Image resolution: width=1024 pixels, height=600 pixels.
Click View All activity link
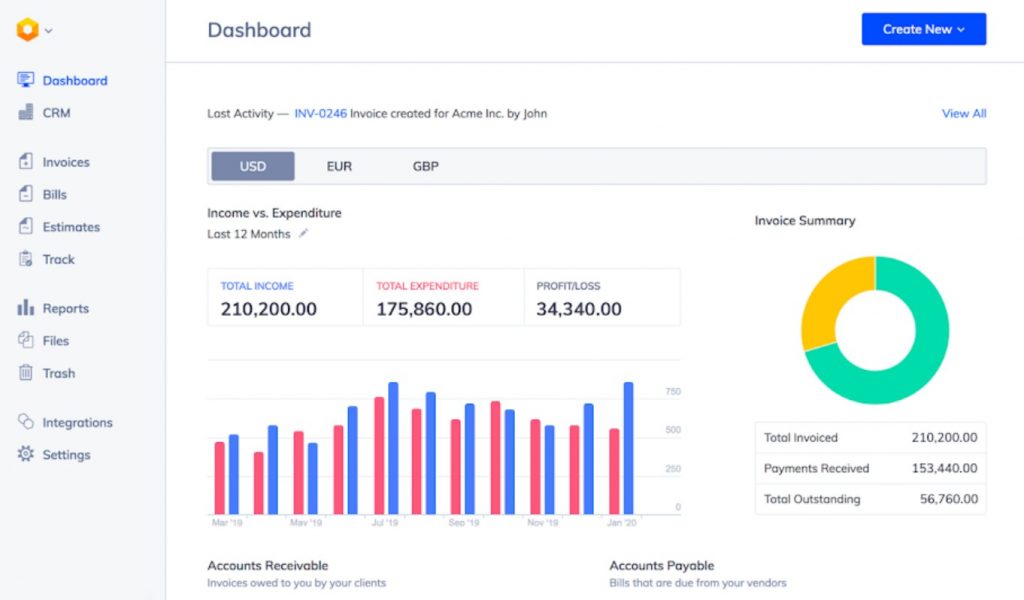963,113
